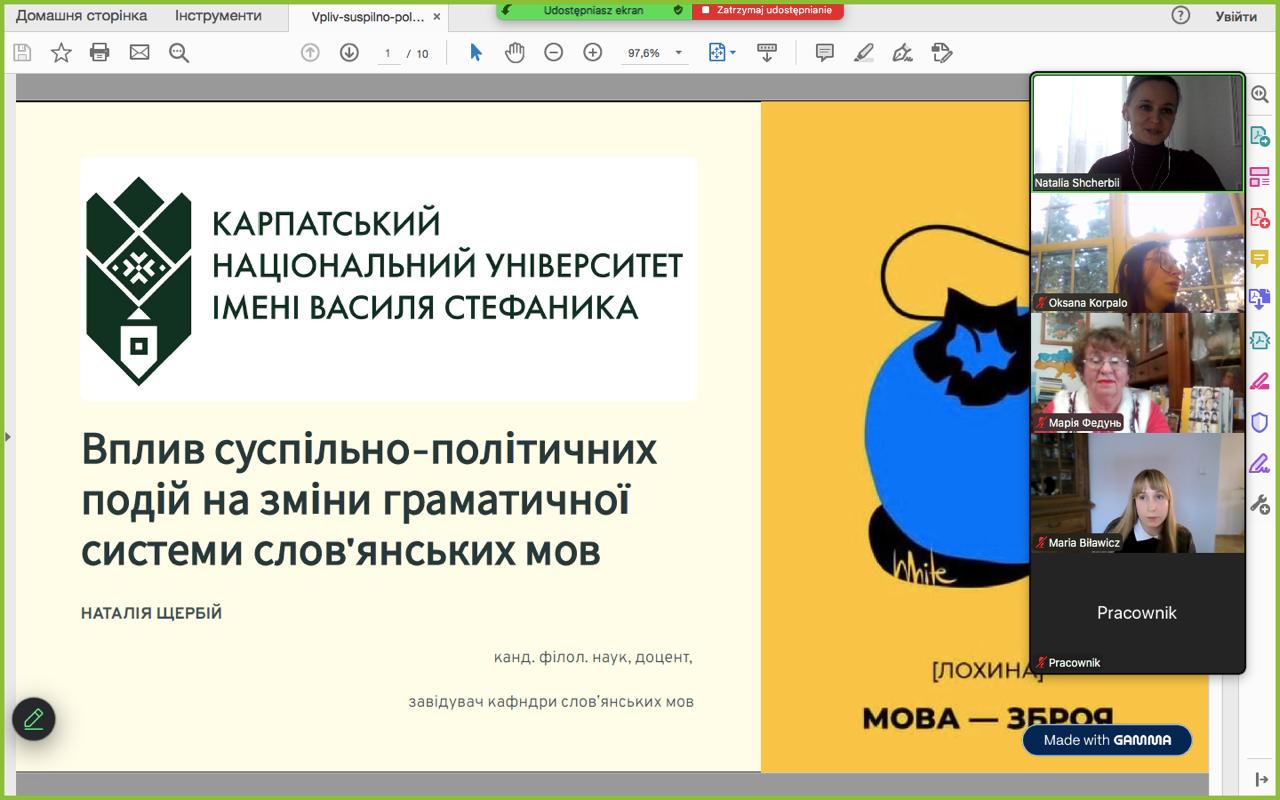Screen dimensions: 1280x800
Task: Select Maria Biławicz video thumbnail
Action: pos(1137,493)
